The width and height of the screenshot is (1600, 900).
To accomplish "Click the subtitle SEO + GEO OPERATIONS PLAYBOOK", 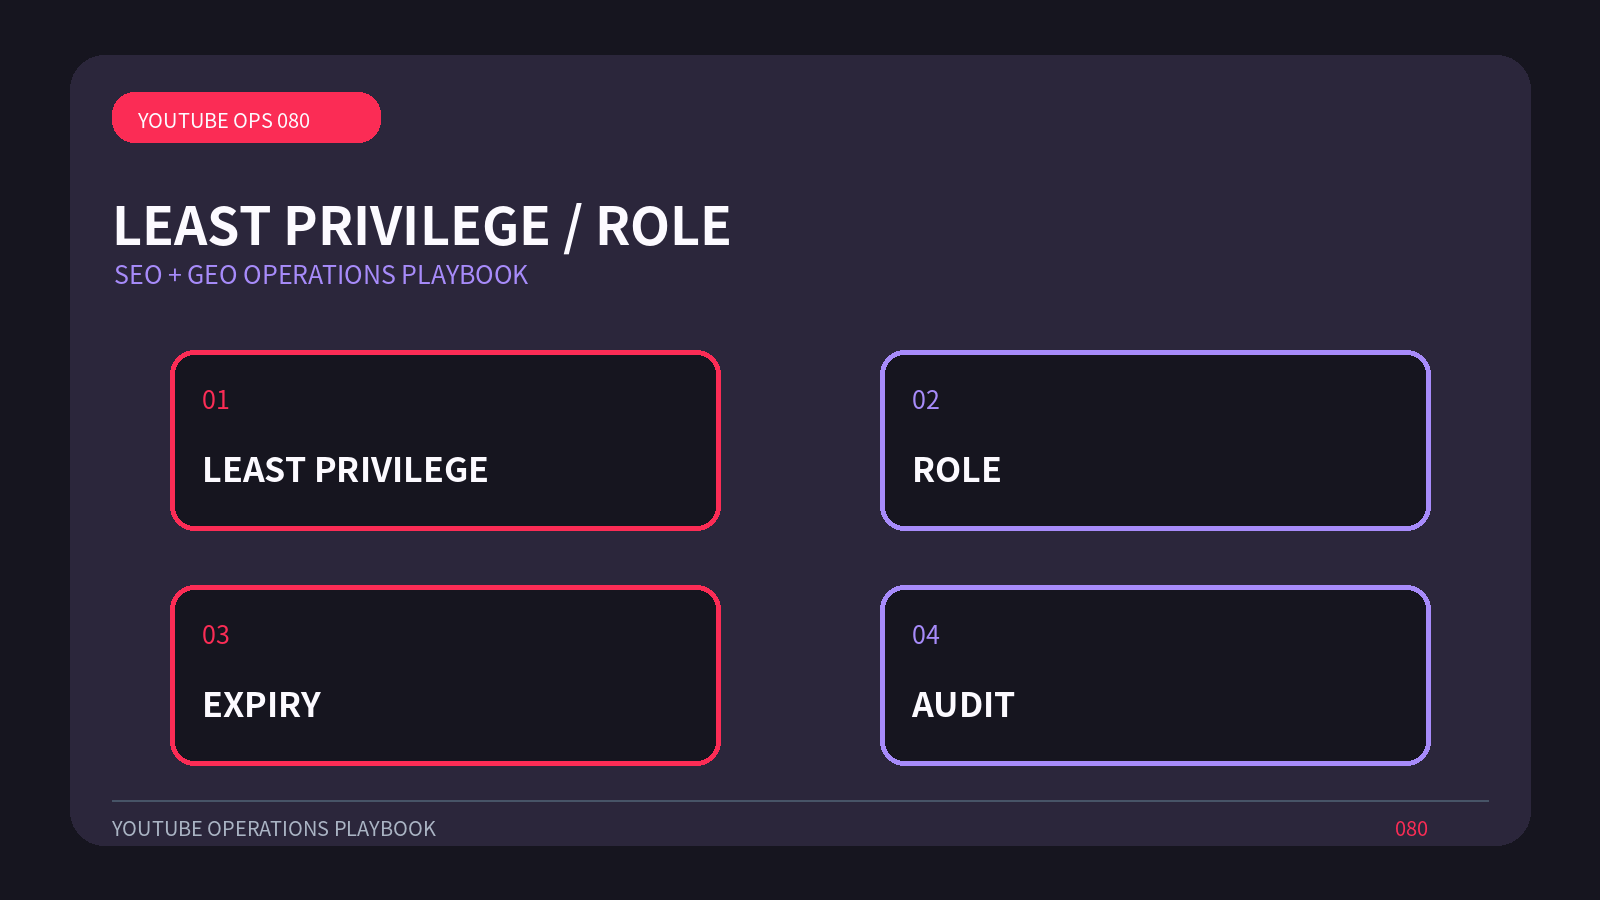I will (321, 275).
